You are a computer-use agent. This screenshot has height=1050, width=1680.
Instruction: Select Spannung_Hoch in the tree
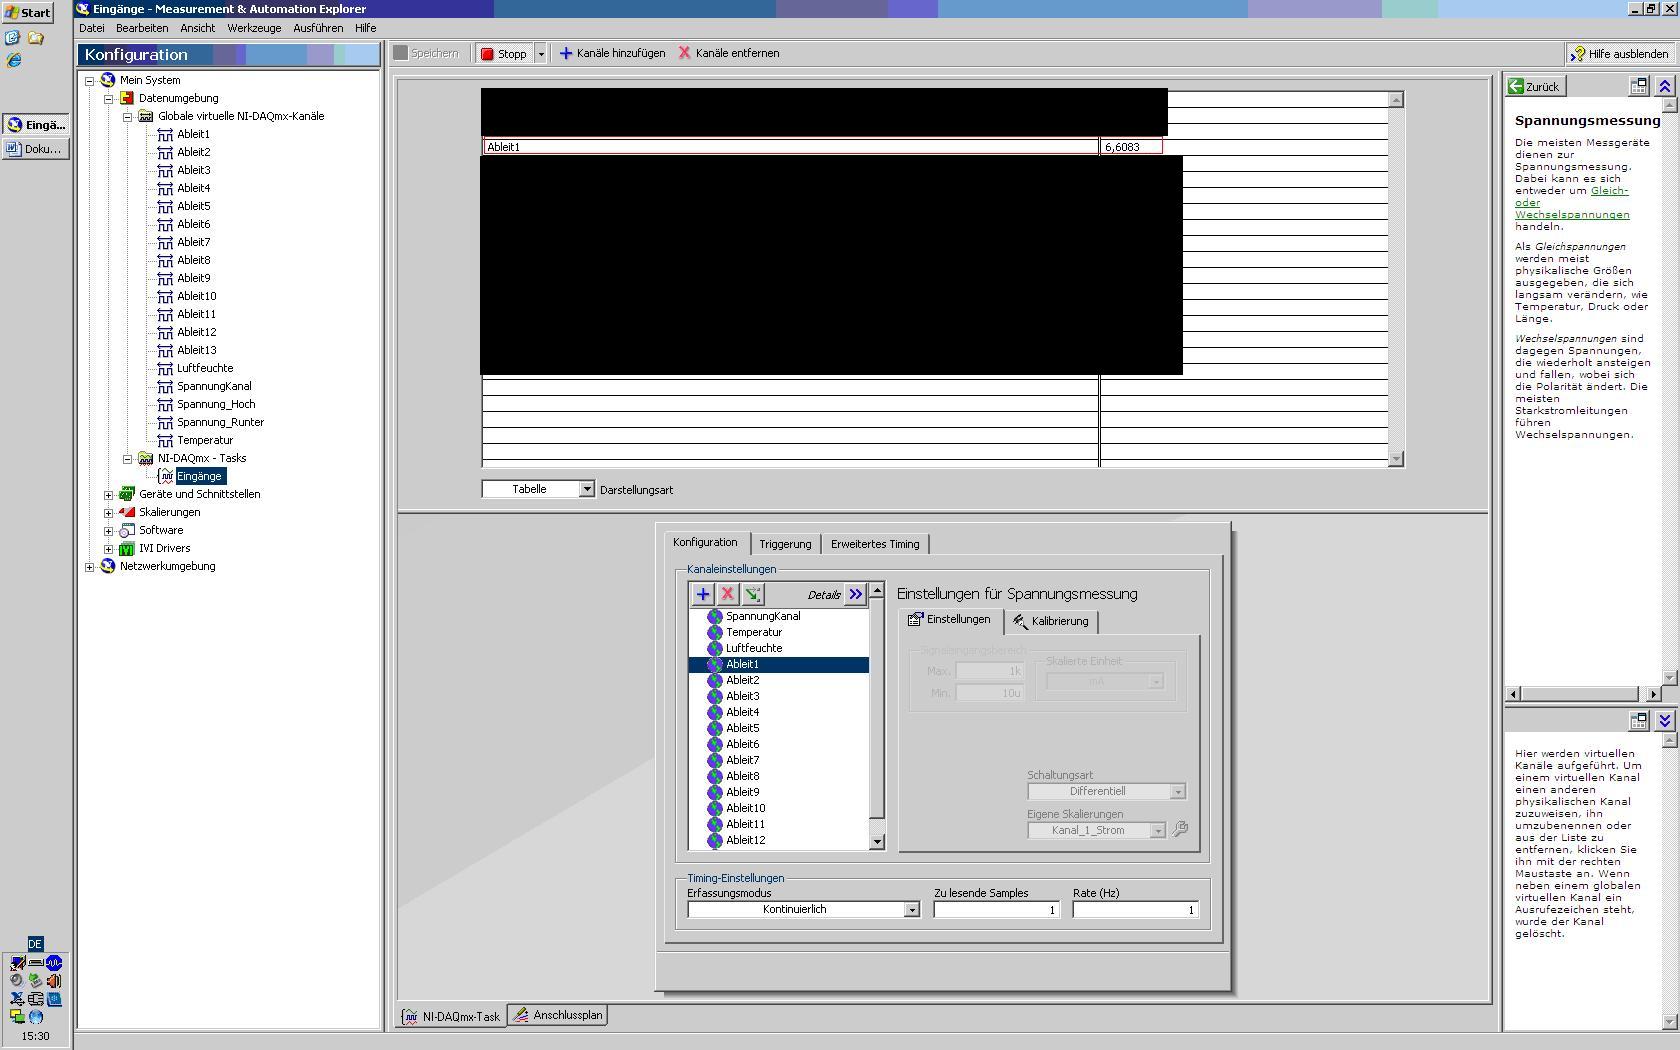click(216, 404)
